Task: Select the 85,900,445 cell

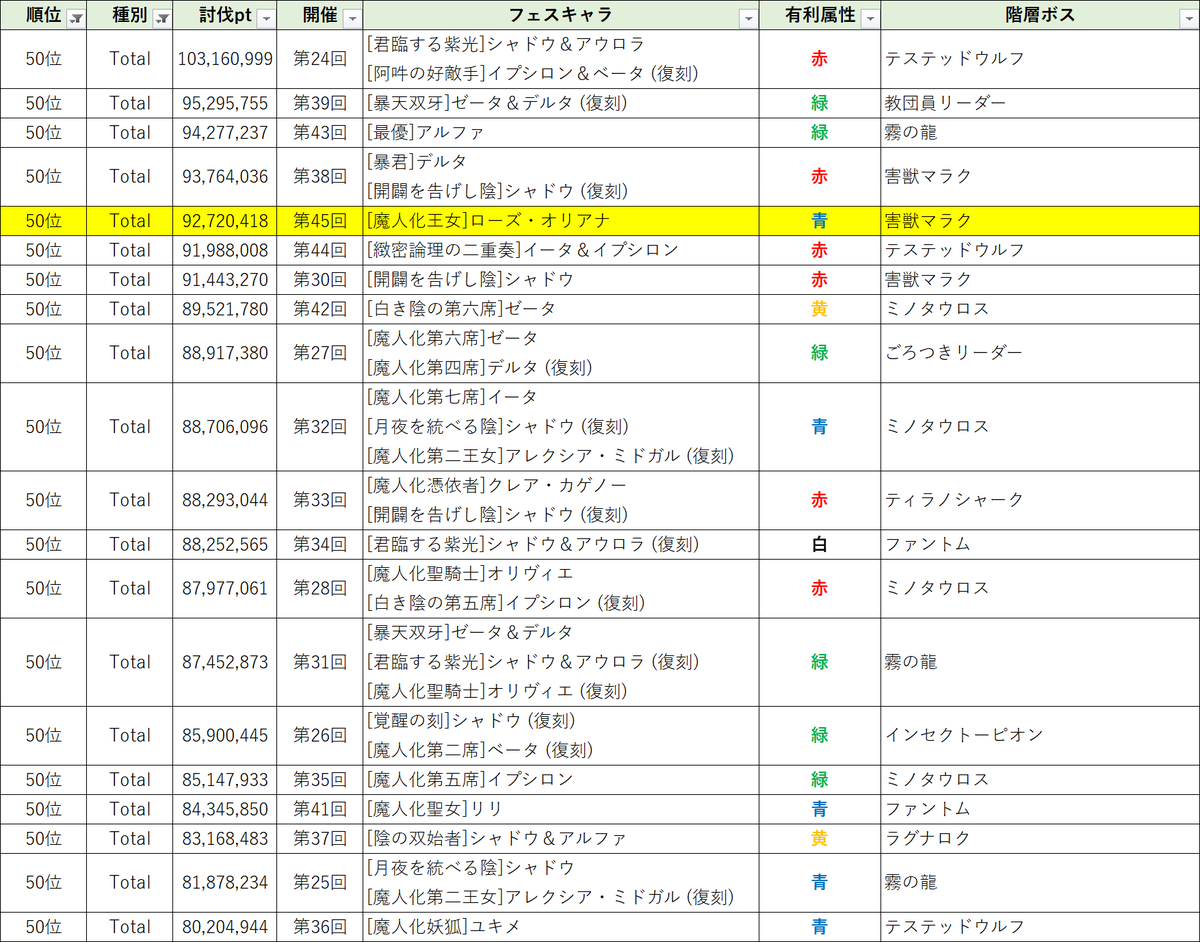Action: coord(224,735)
